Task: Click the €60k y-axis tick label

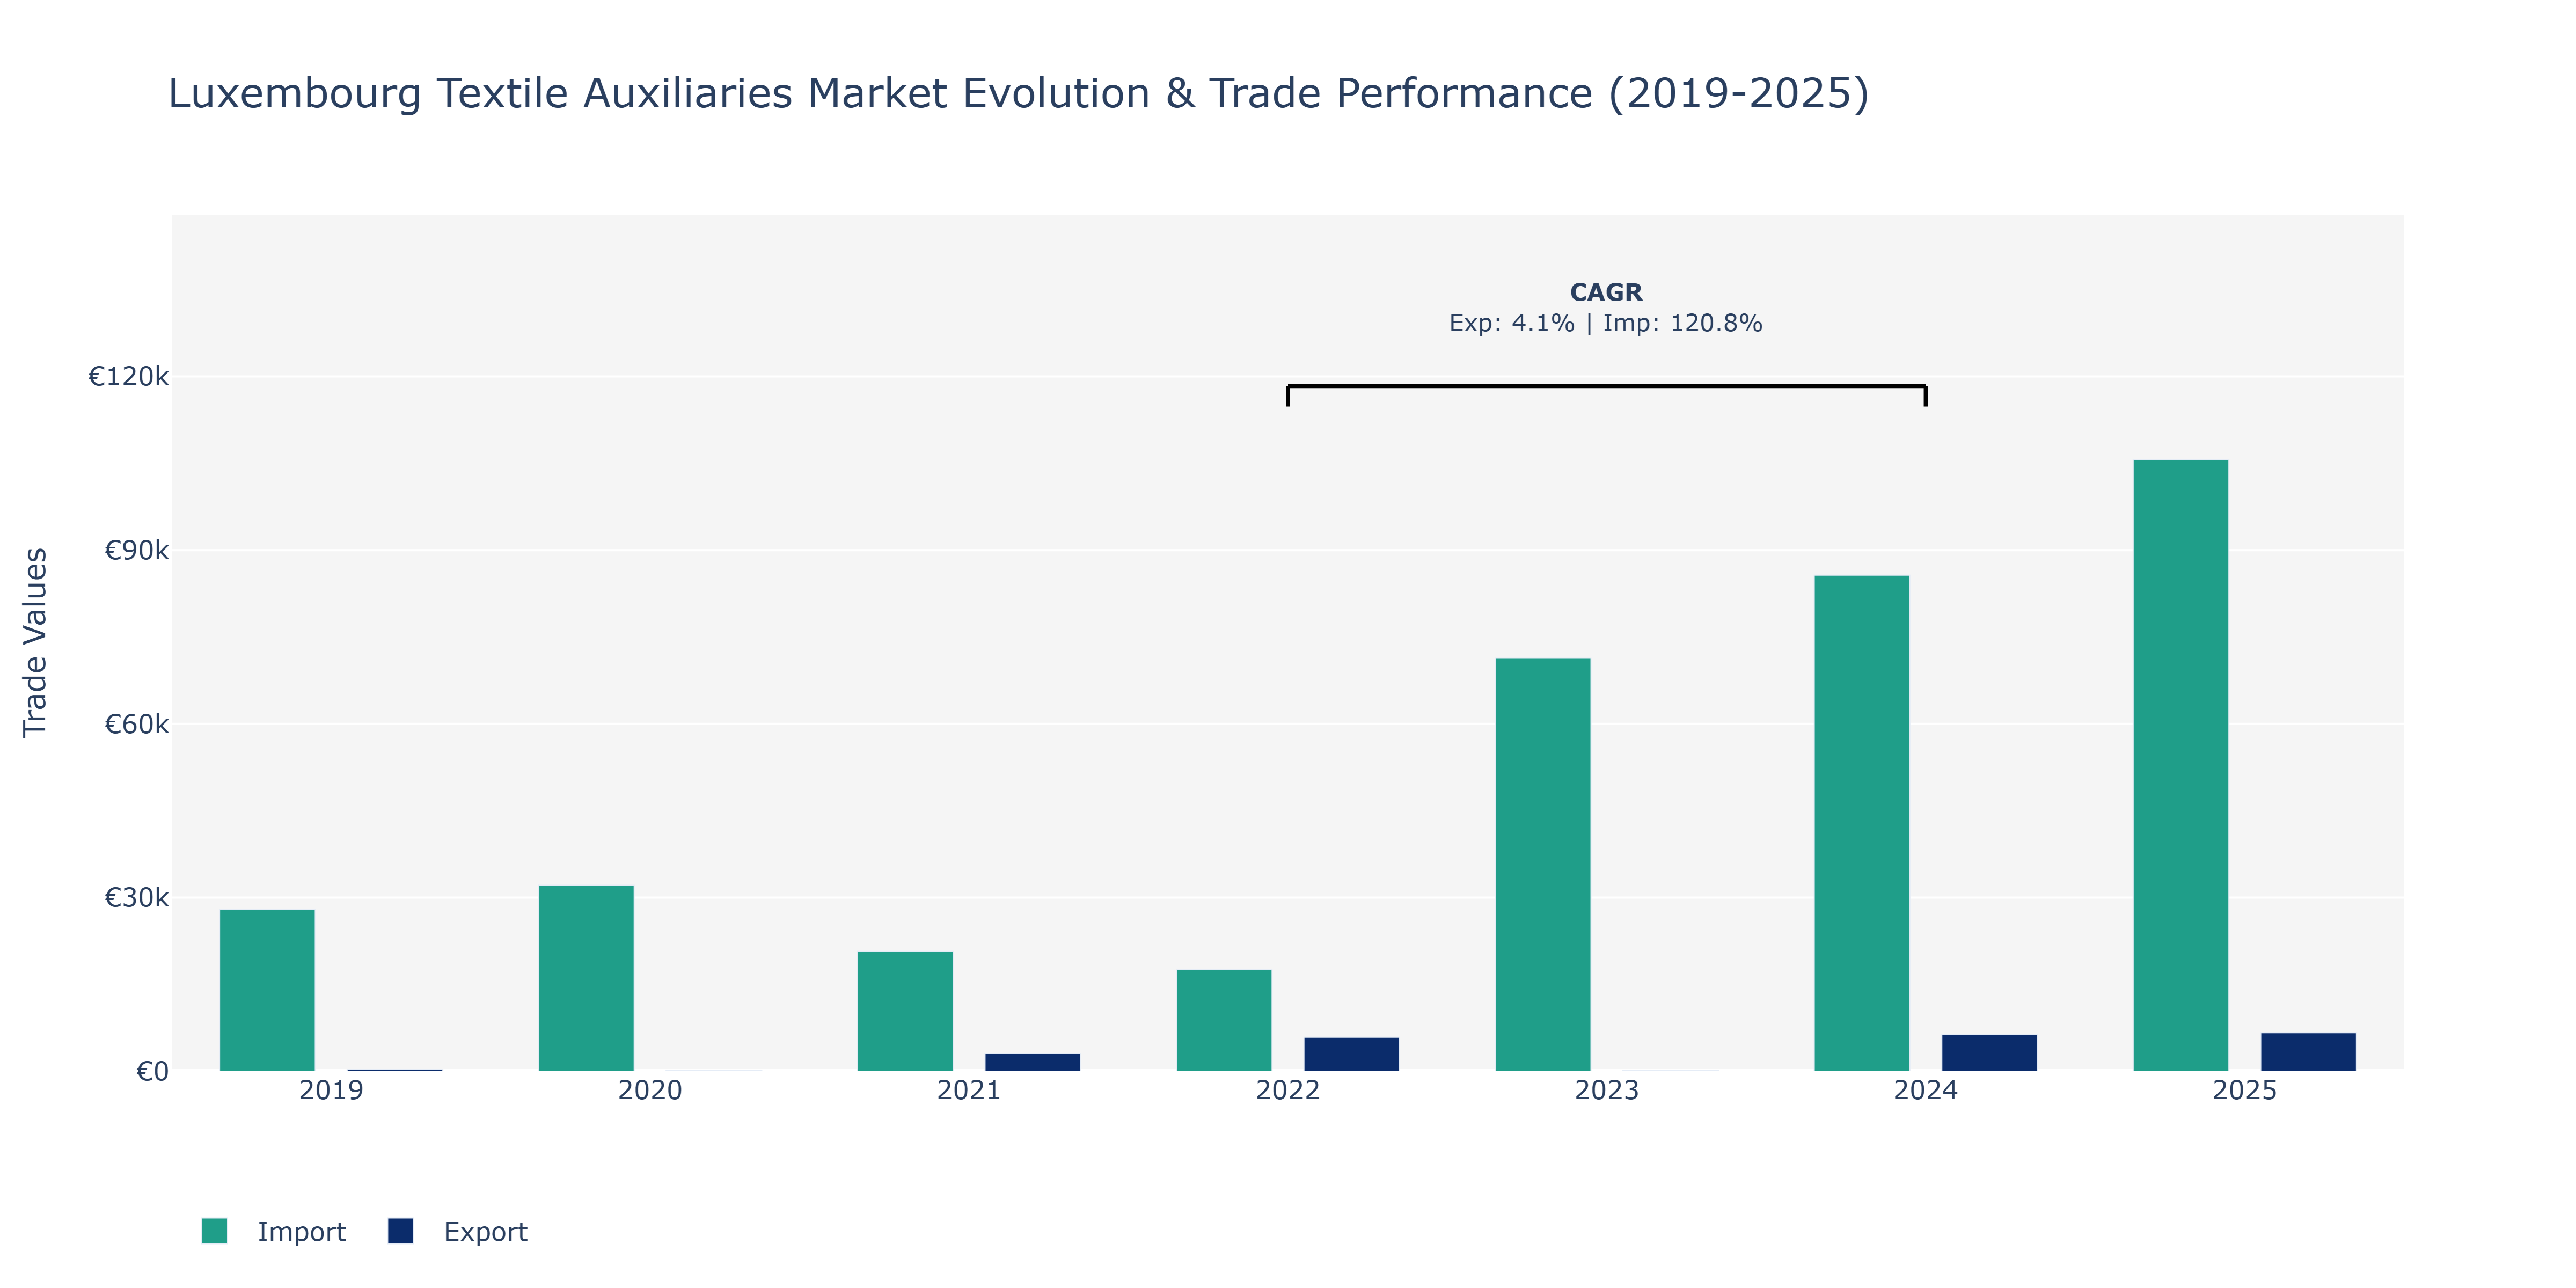Action: point(137,724)
